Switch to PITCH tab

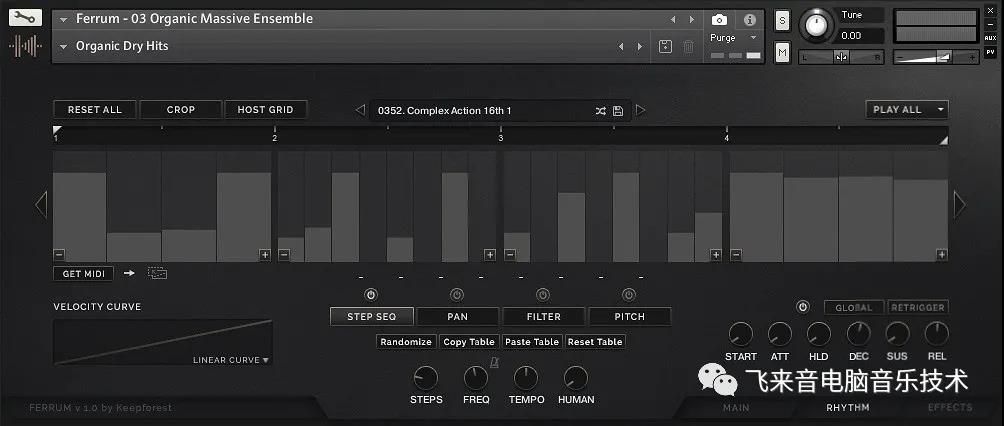pyautogui.click(x=629, y=316)
